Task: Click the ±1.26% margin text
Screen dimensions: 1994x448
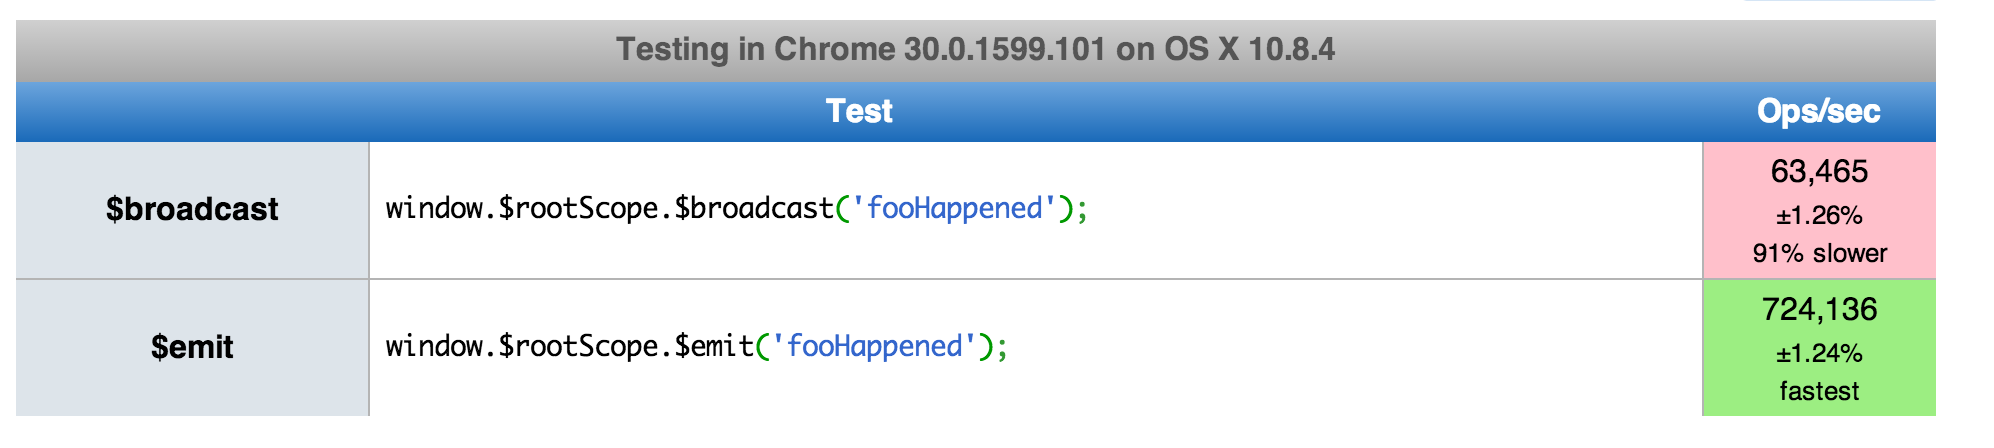Action: pyautogui.click(x=1819, y=216)
